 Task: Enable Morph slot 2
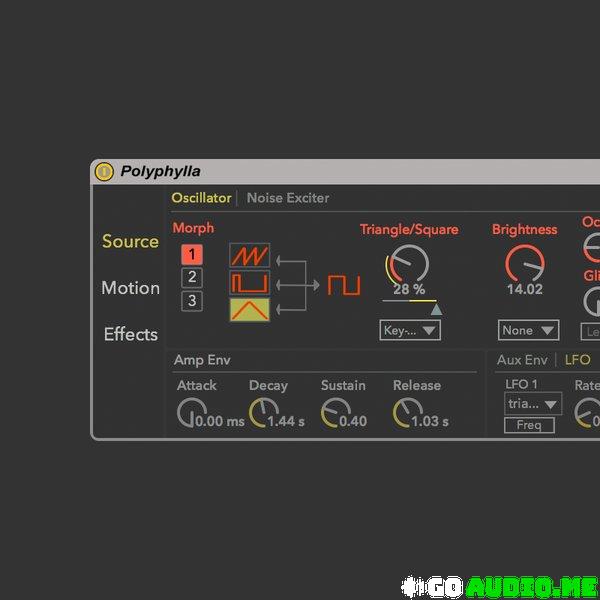click(x=192, y=277)
